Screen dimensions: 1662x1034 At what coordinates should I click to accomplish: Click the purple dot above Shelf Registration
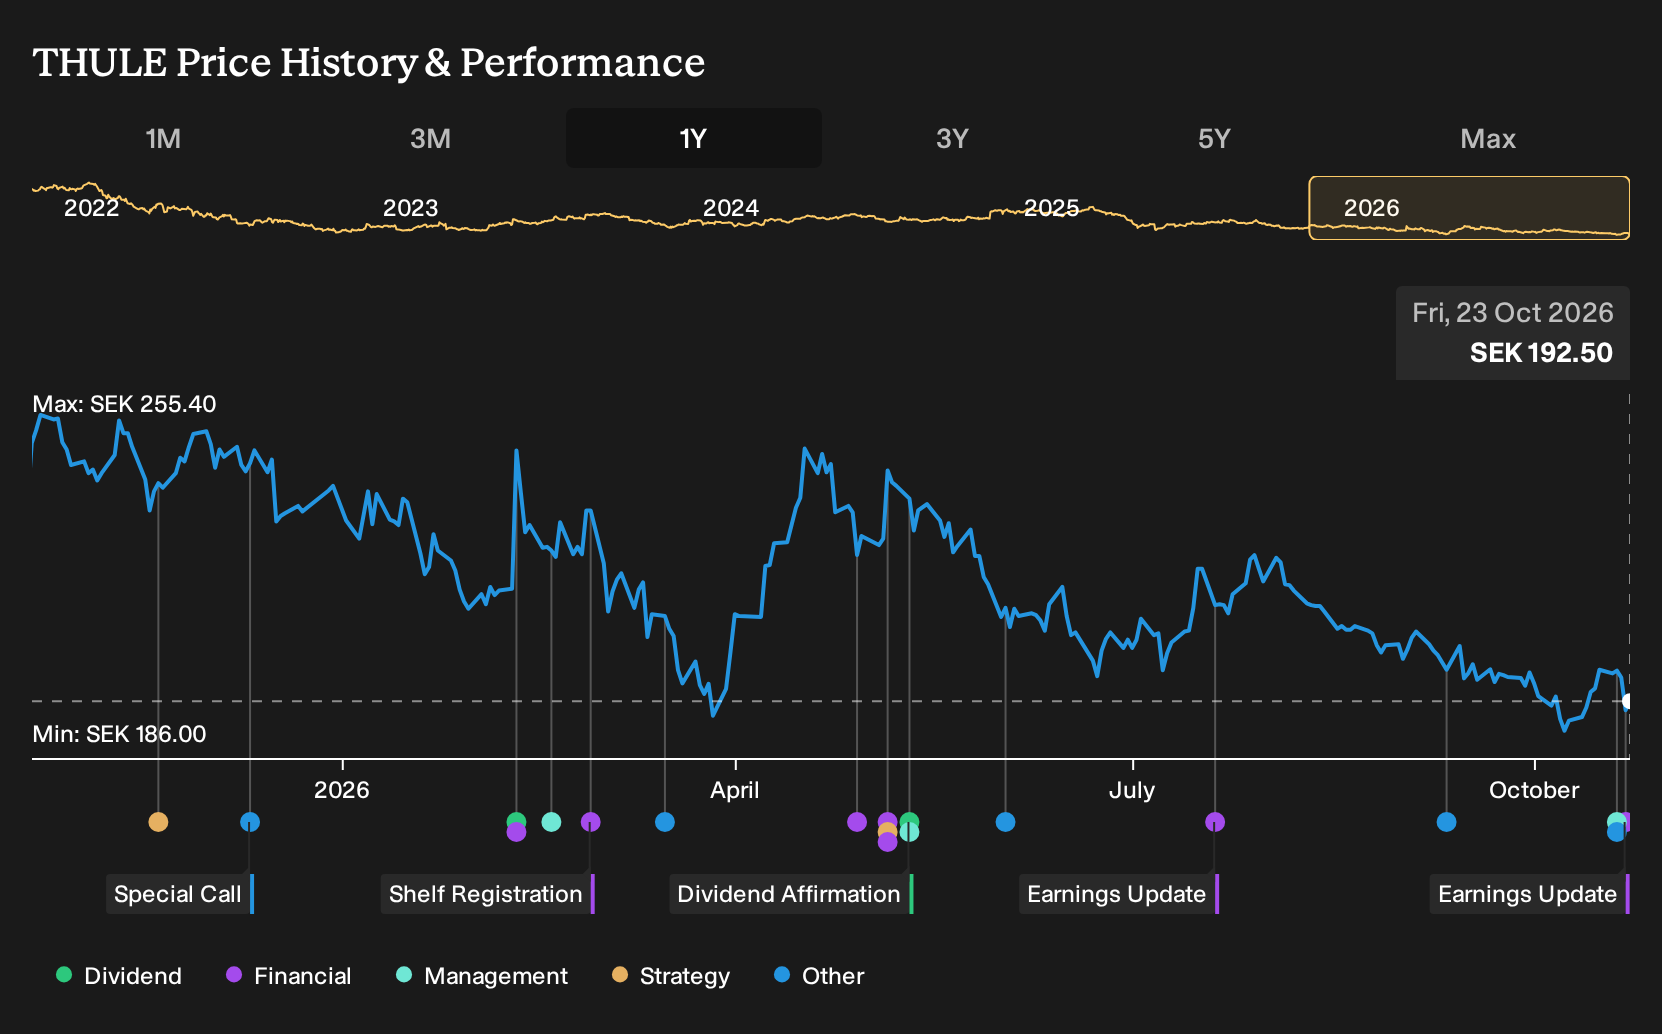tap(591, 822)
